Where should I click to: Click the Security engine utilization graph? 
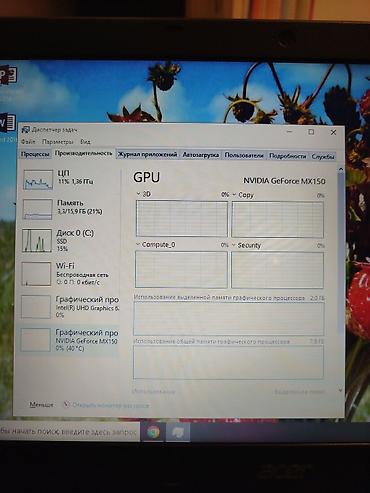tap(277, 270)
